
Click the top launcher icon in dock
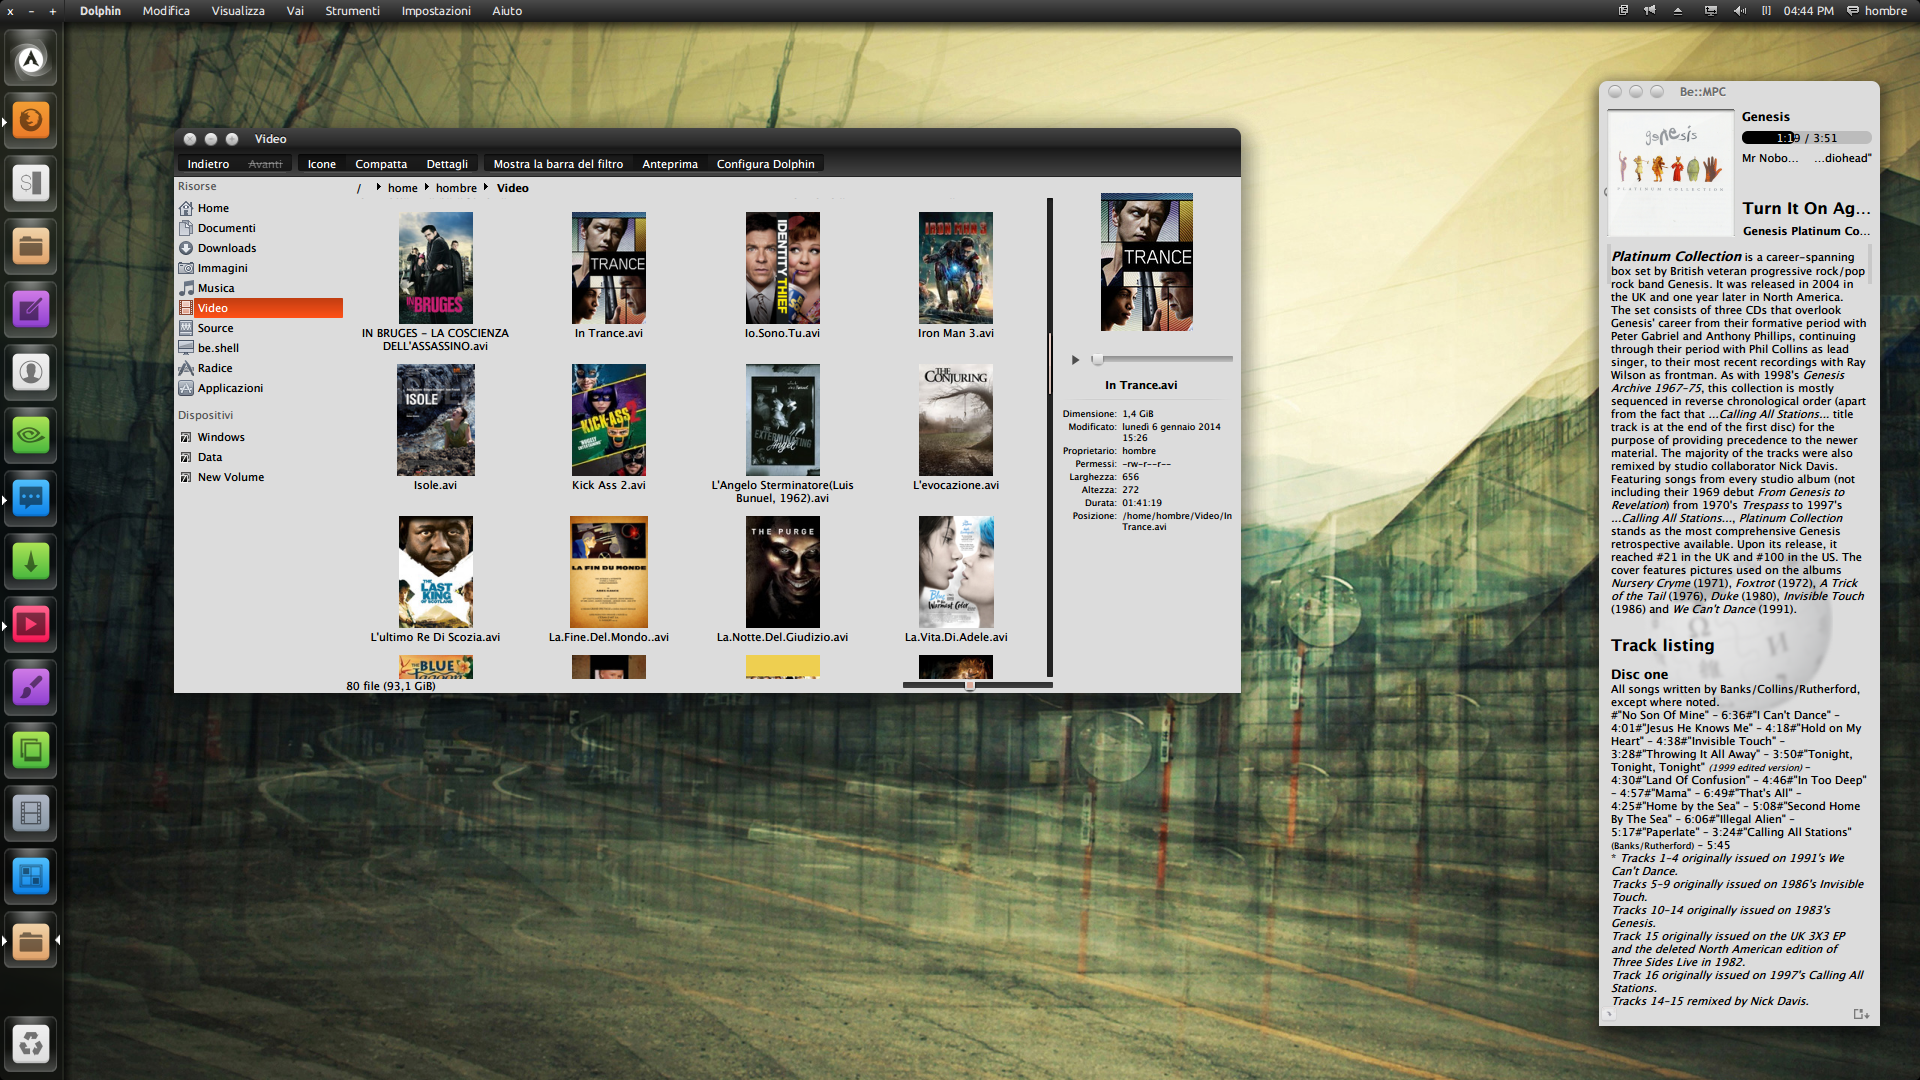[x=31, y=59]
